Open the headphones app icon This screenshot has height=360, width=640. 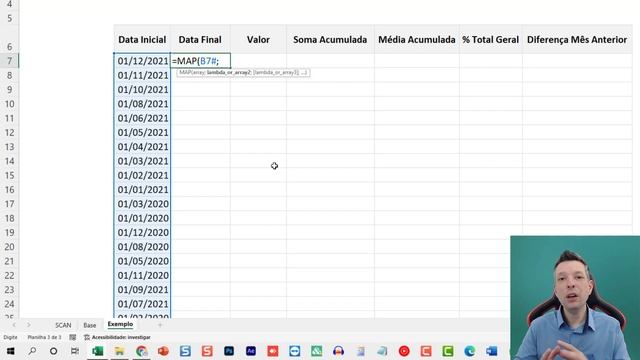click(x=338, y=351)
